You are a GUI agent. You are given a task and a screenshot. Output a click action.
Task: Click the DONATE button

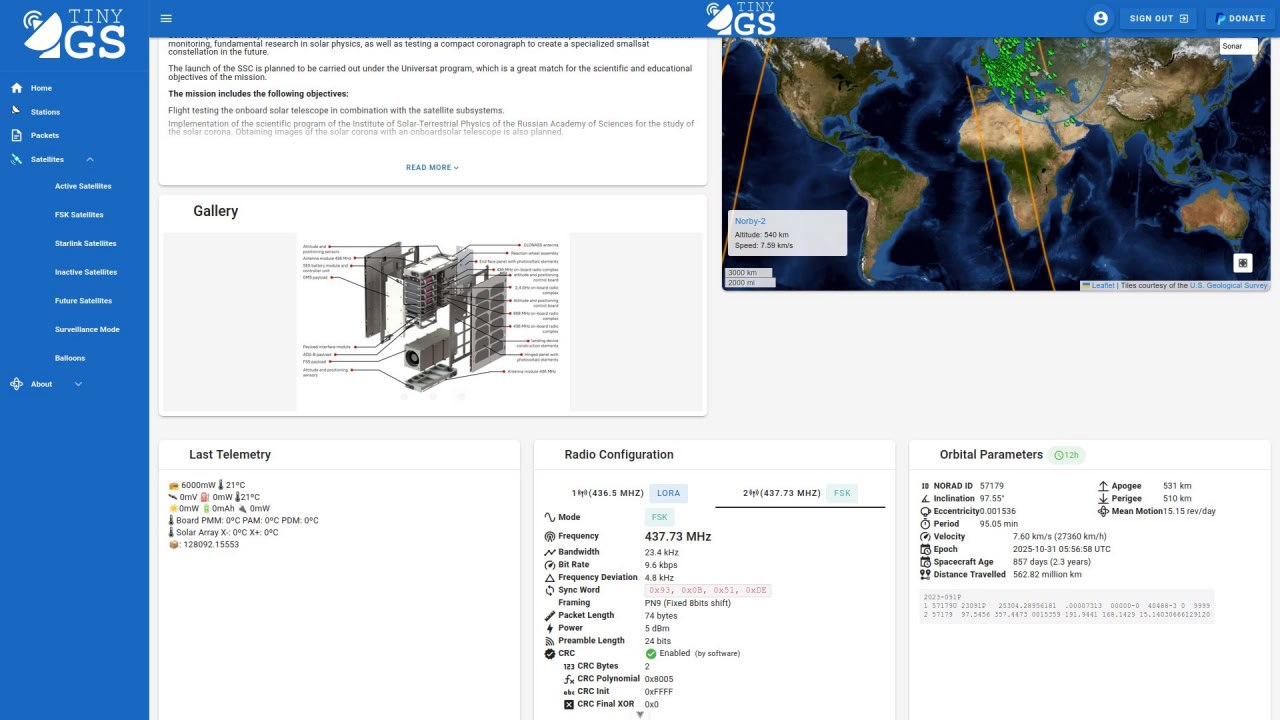click(1241, 18)
